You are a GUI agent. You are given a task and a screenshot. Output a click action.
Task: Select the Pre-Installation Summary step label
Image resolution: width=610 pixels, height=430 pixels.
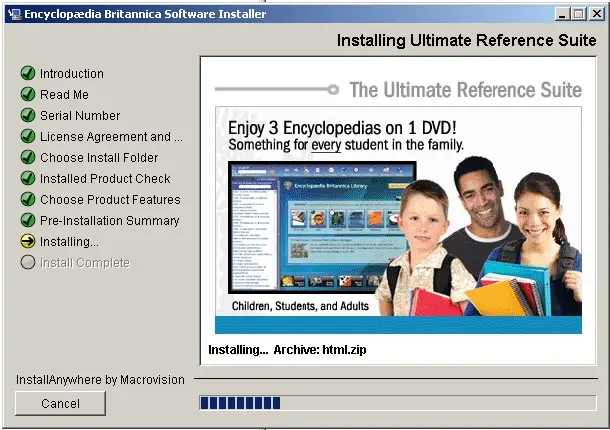110,221
